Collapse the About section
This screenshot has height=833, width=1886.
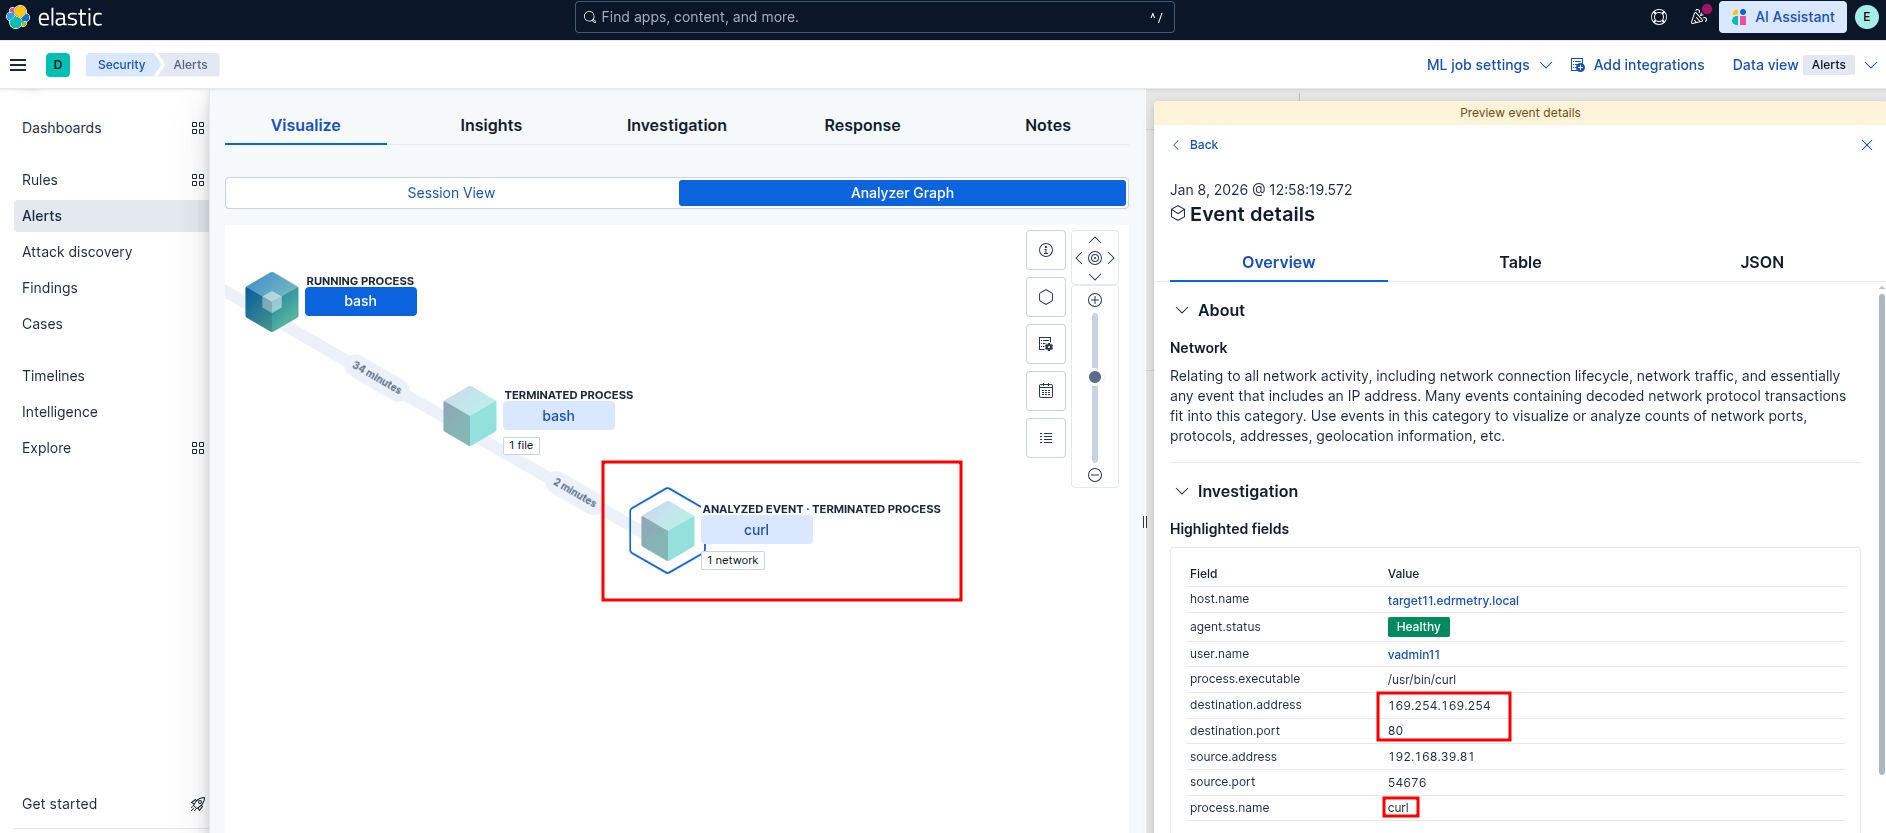(1182, 311)
